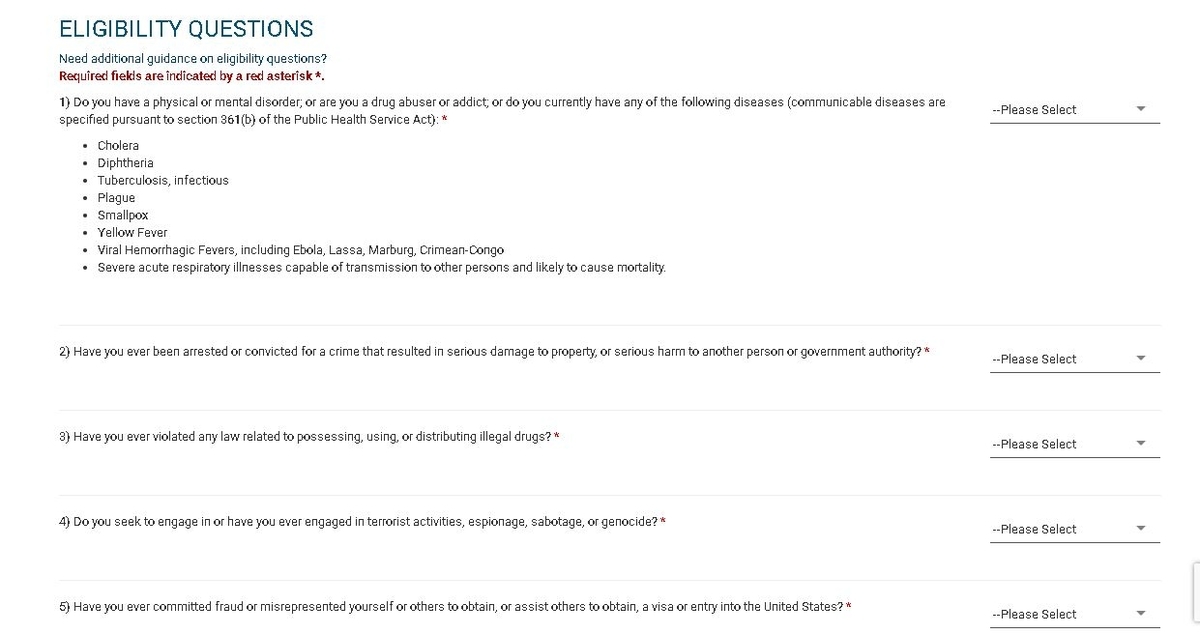Click the arrow icon for fraud or misrepresentation question

1141,614
